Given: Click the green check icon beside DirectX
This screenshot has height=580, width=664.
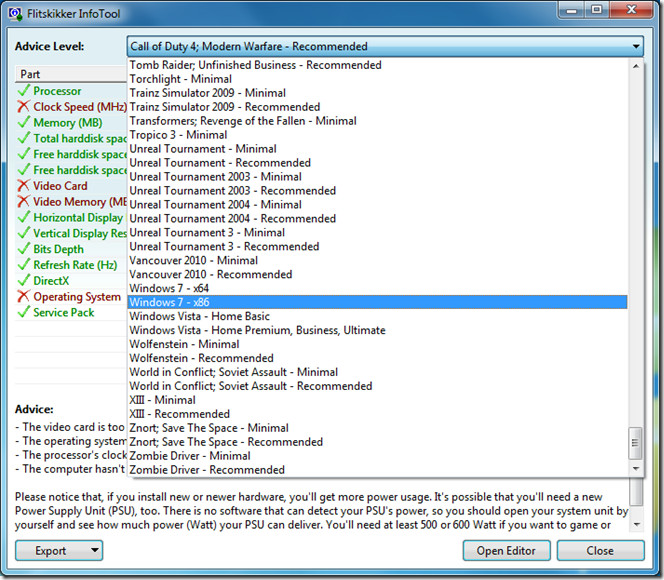Looking at the screenshot, I should (x=24, y=281).
